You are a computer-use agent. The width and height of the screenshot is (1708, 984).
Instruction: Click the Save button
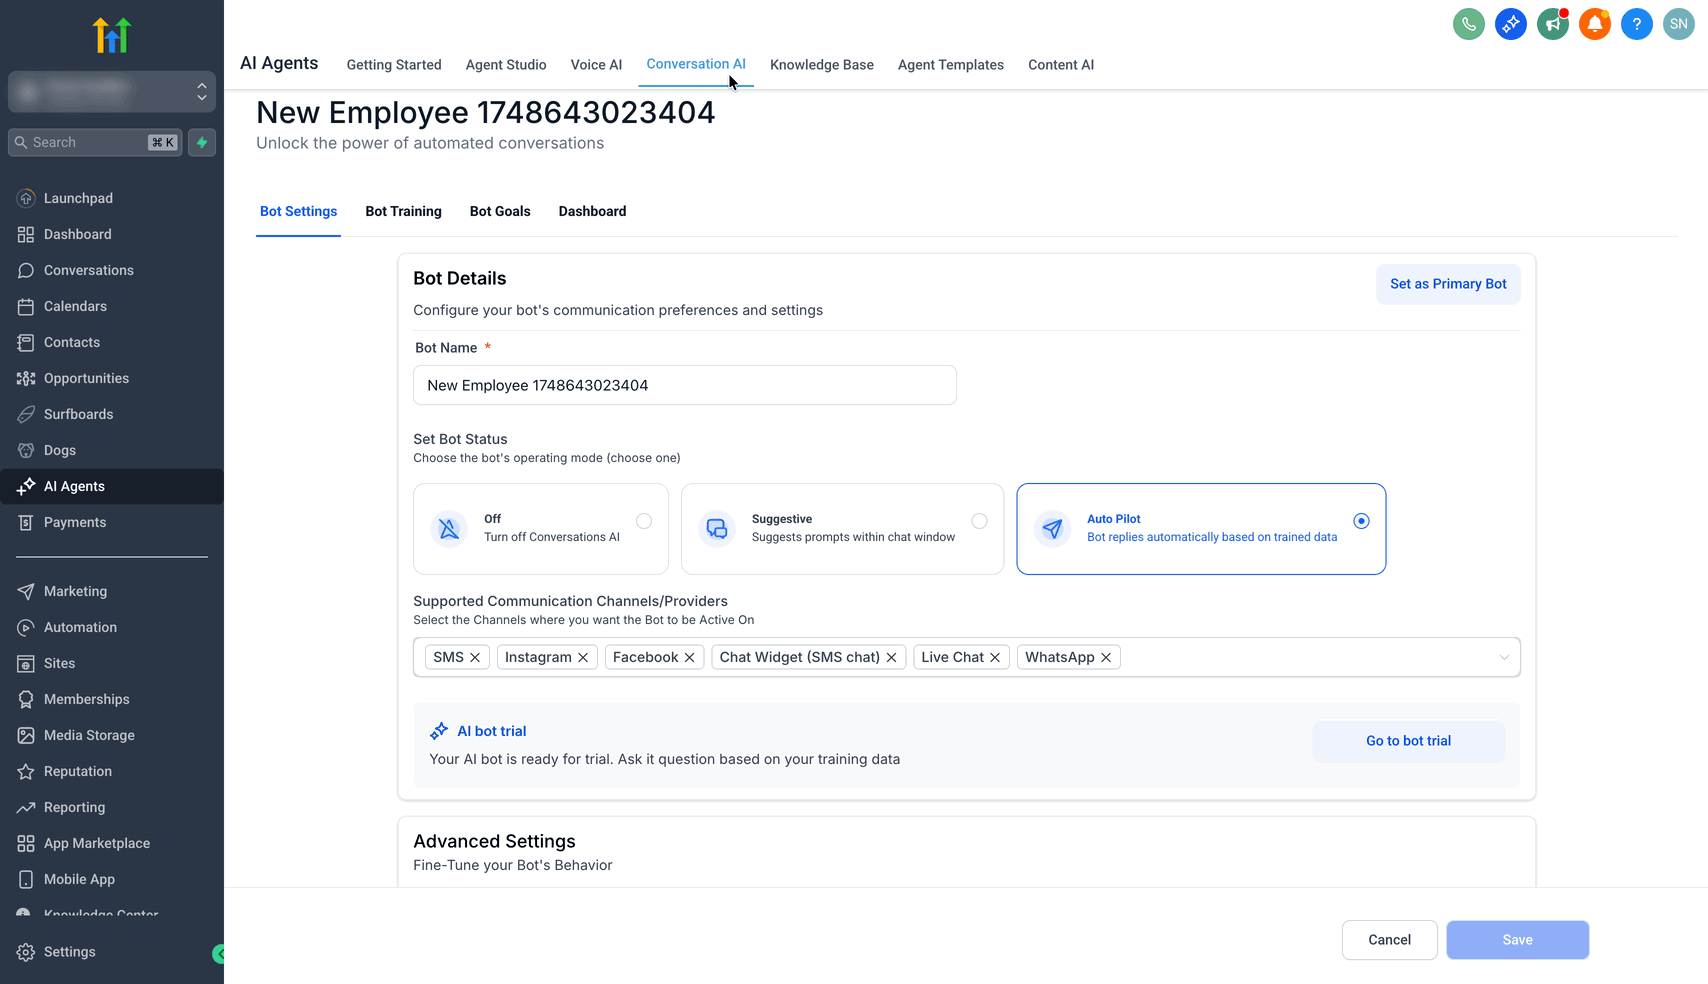(x=1517, y=940)
